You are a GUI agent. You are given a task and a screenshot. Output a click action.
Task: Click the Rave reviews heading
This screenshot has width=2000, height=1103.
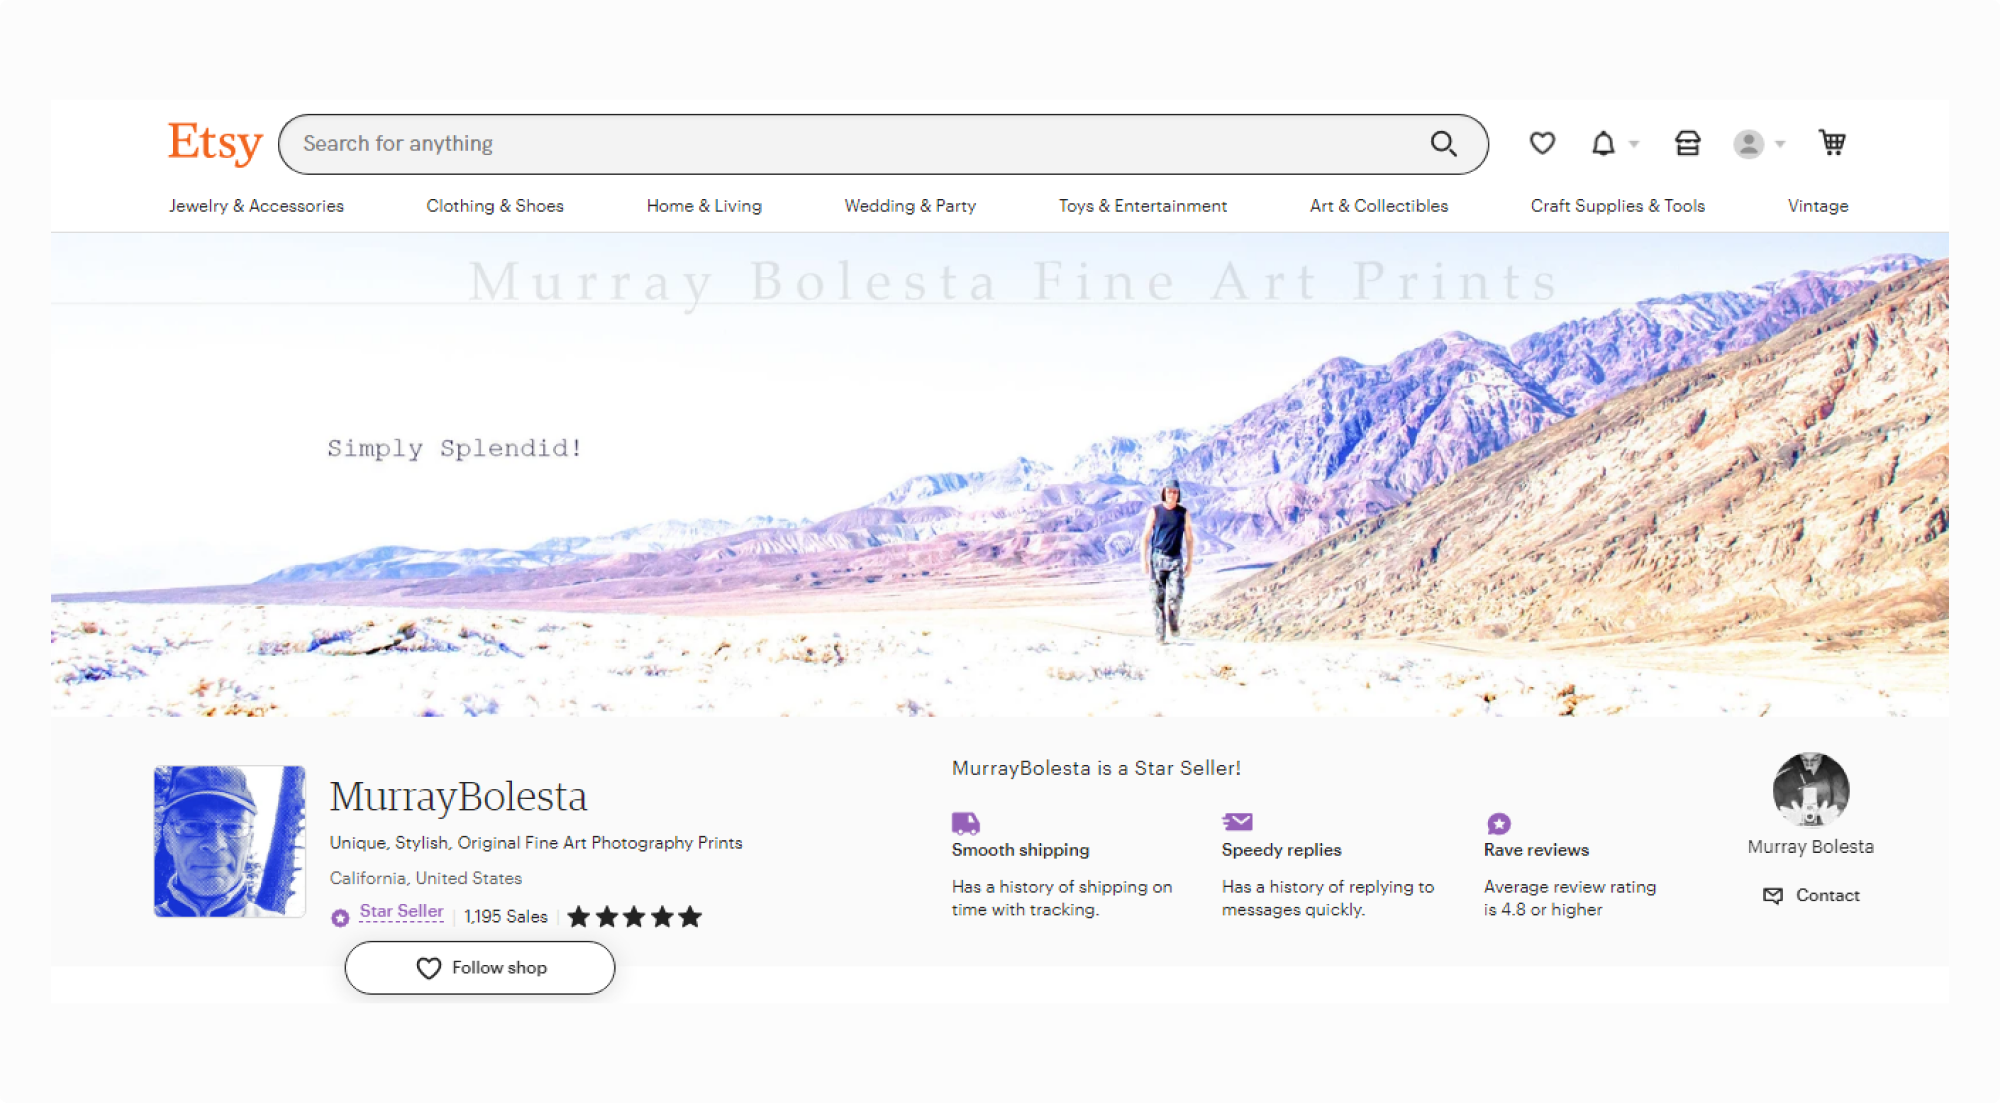tap(1536, 849)
